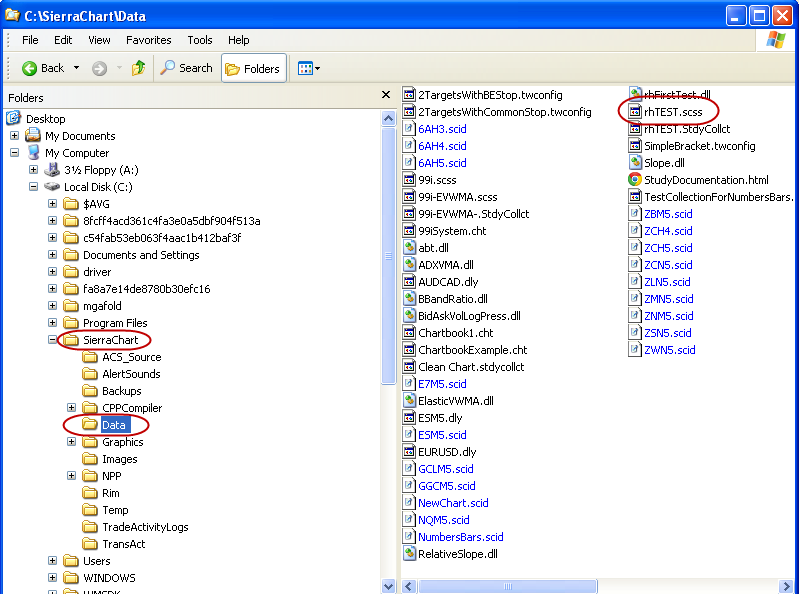Click the SimpleBracket.twconfig file icon

click(634, 146)
